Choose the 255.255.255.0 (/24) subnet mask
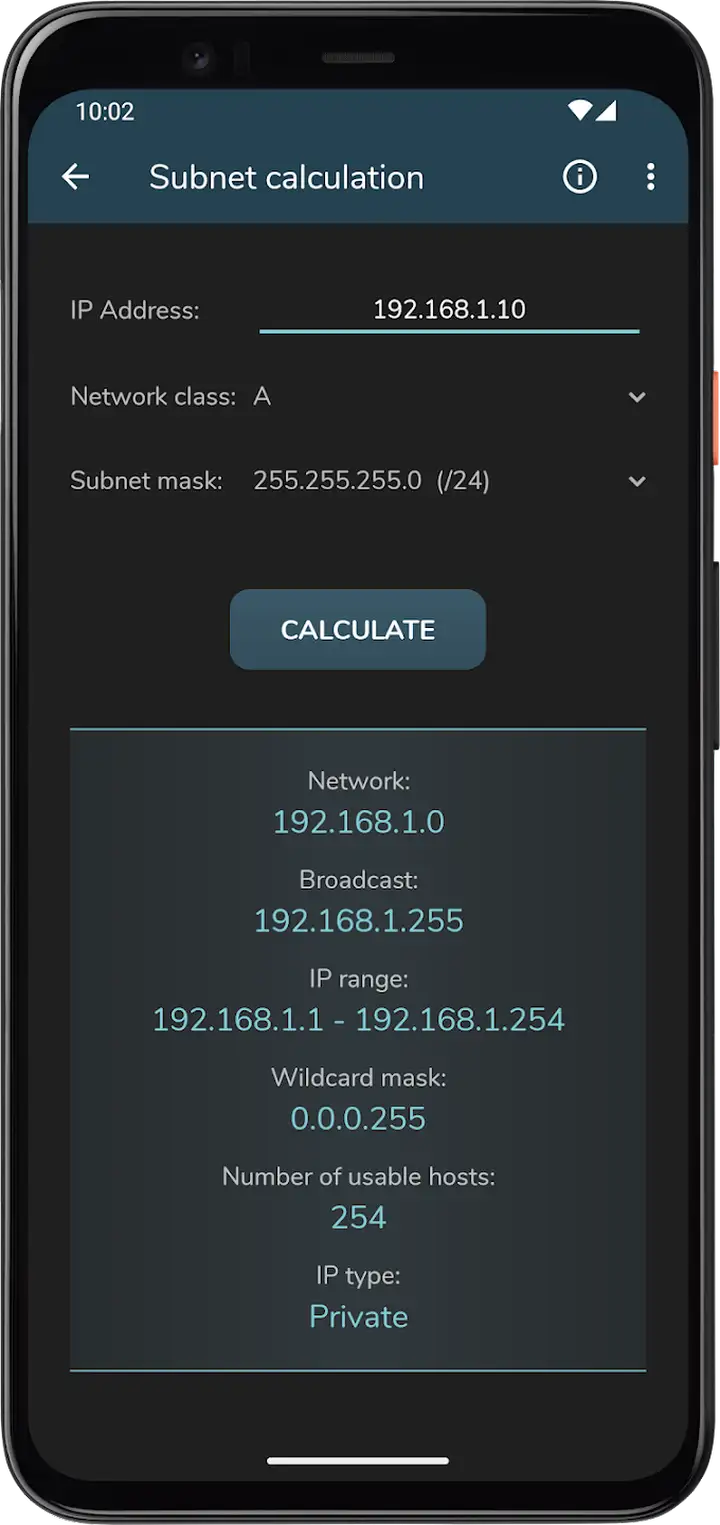Screen dimensions: 720x1525 [371, 481]
